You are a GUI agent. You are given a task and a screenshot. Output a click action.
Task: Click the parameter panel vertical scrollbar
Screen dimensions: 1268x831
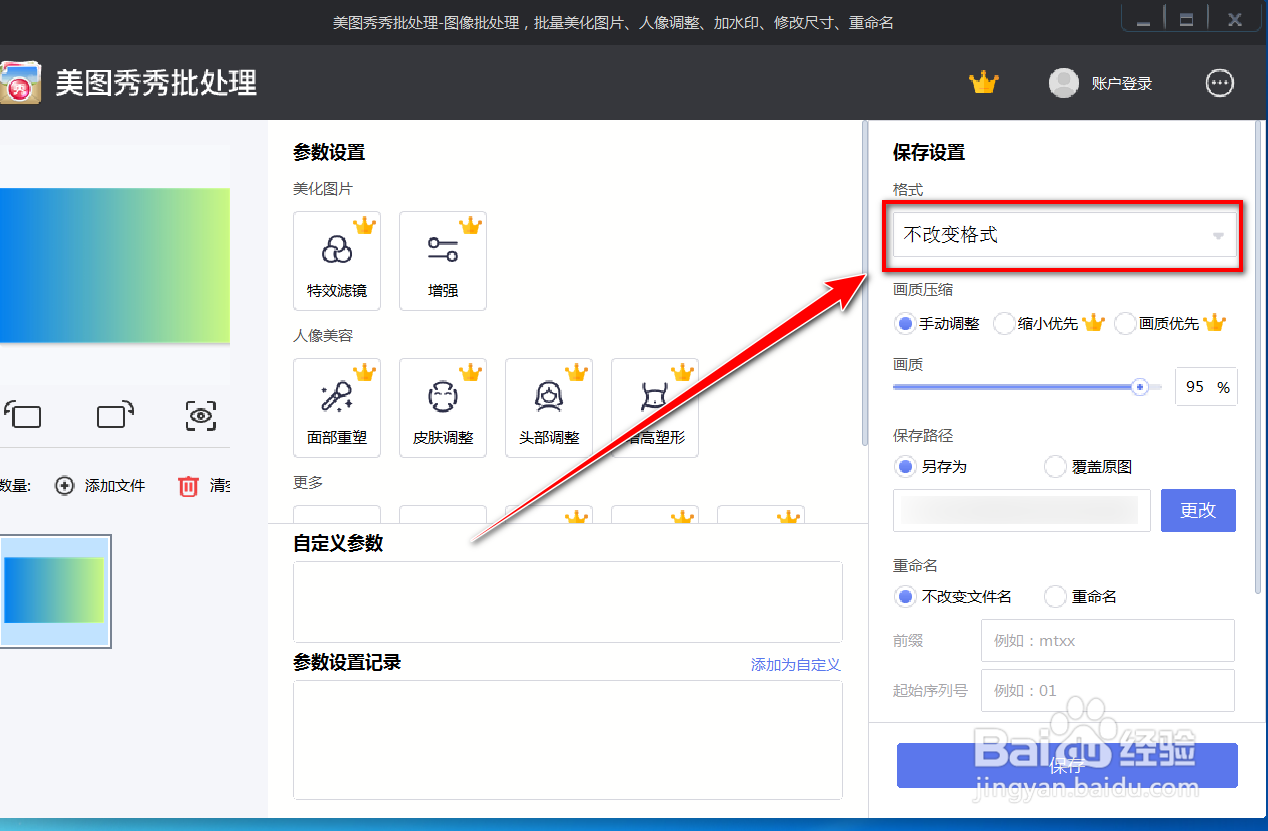(x=864, y=285)
